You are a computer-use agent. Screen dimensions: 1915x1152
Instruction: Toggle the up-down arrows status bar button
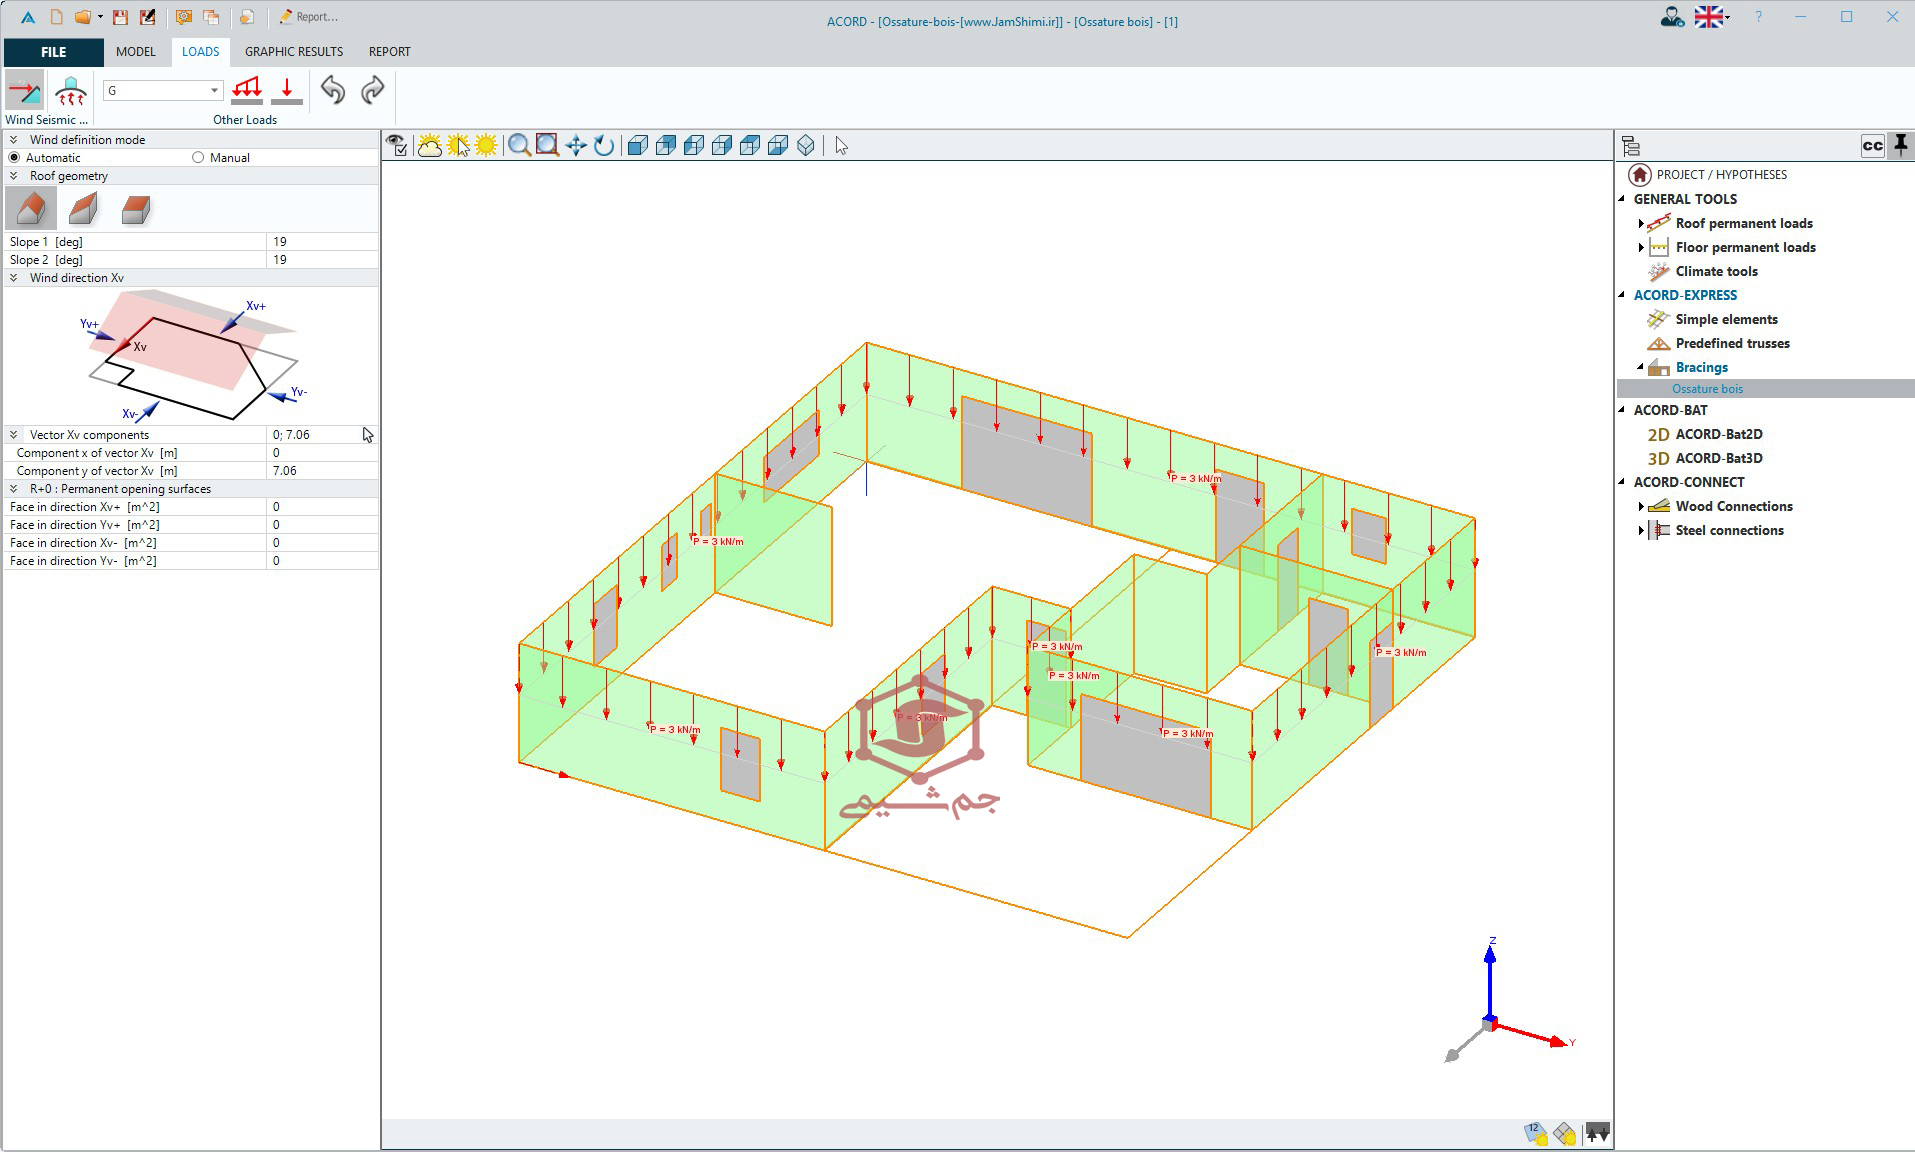(1597, 1133)
